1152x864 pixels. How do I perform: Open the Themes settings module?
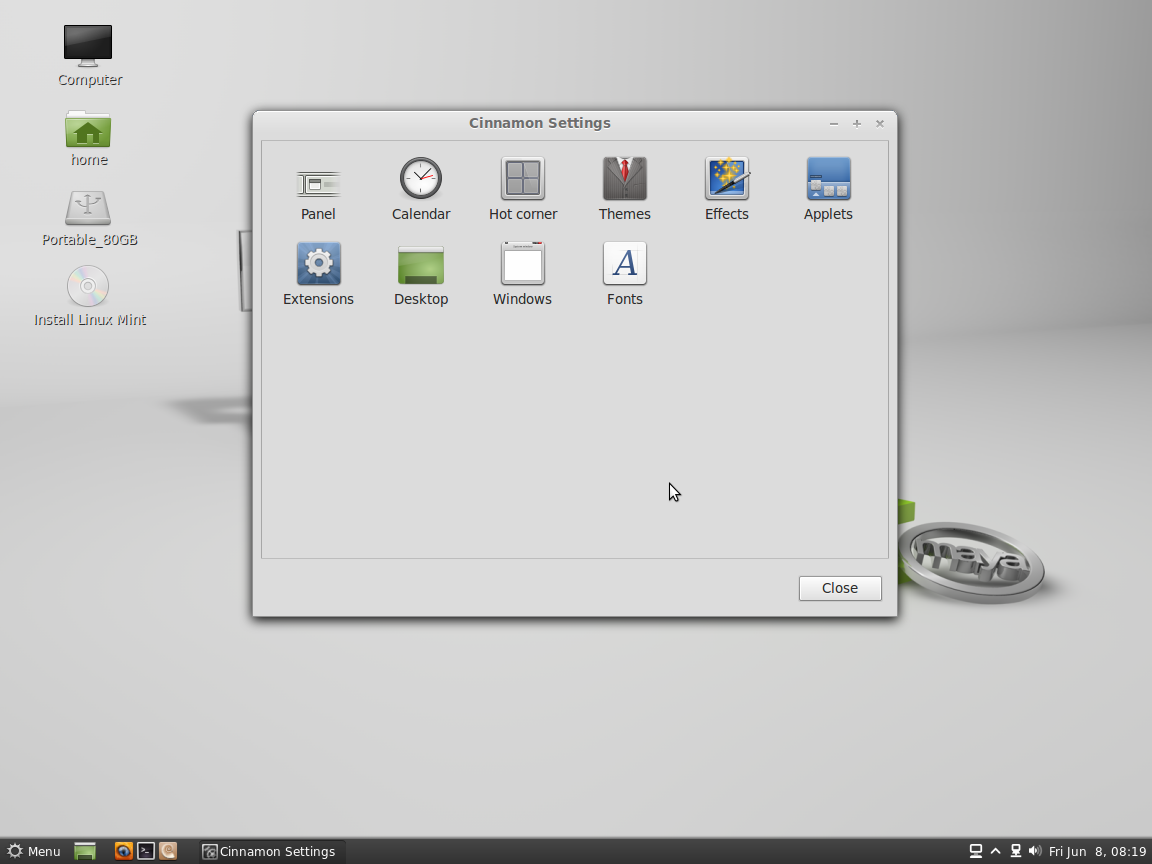point(624,190)
